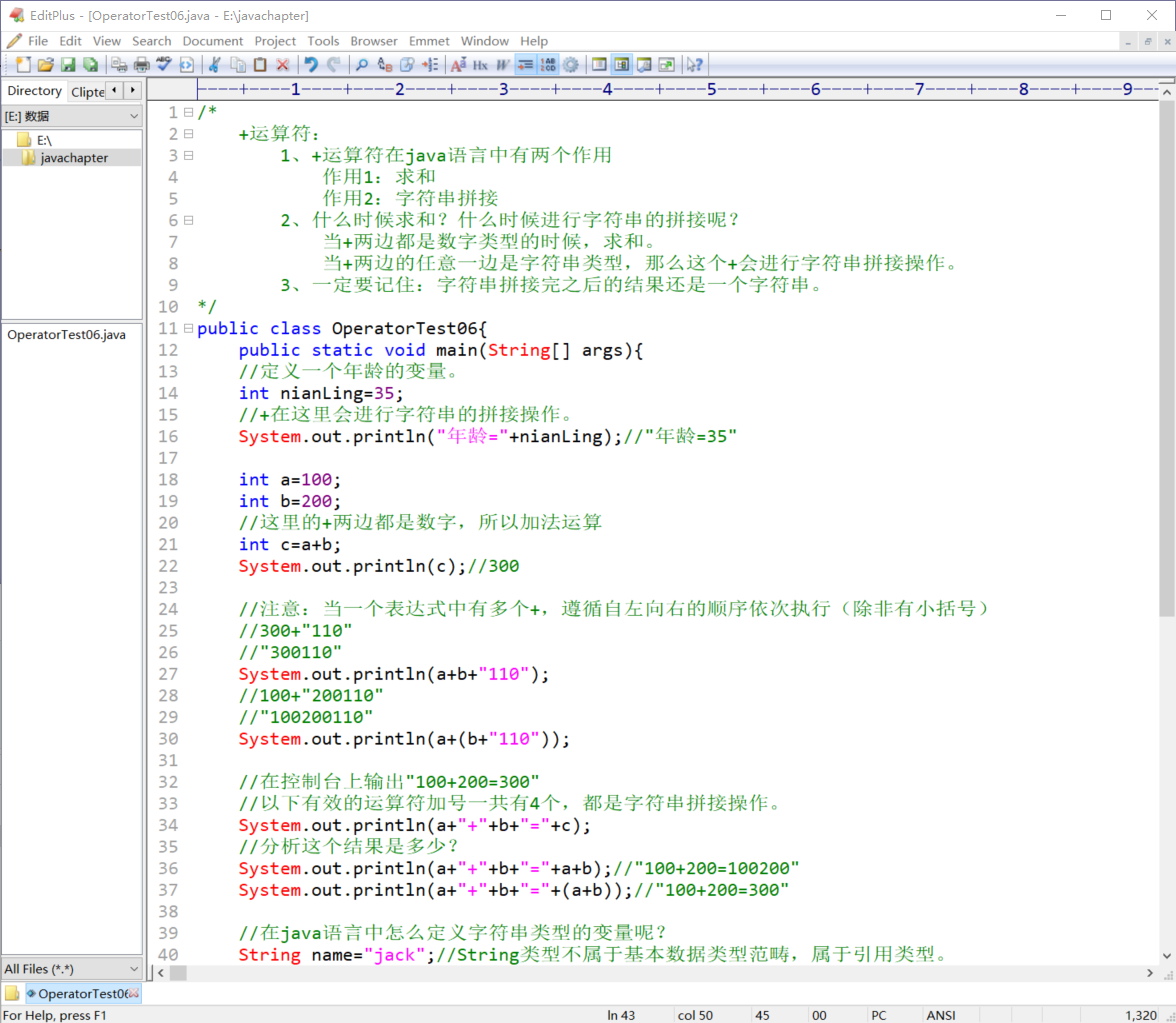1176x1023 pixels.
Task: Open the Emmet menu
Action: pos(429,41)
